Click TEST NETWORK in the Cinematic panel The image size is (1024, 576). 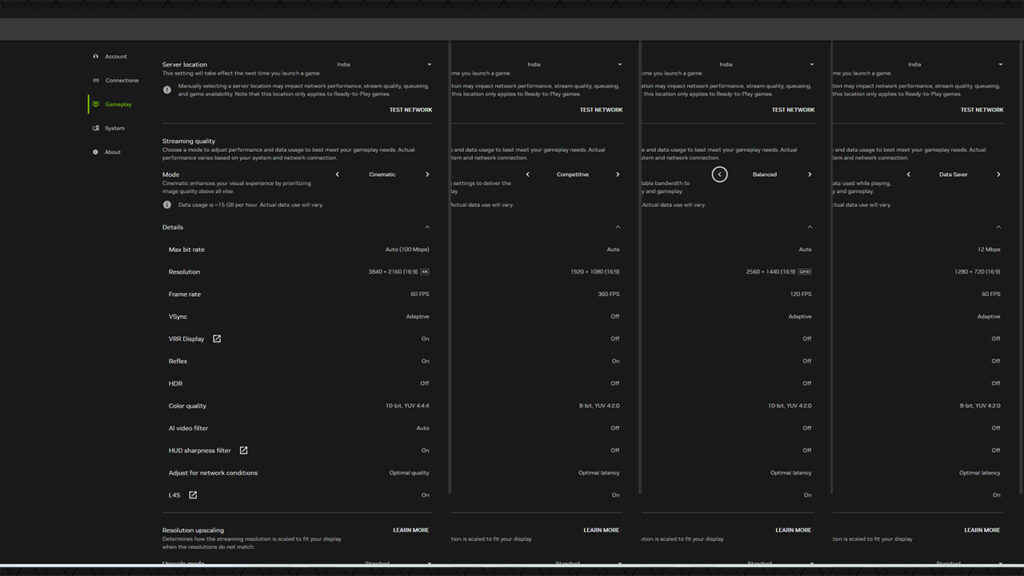pos(410,110)
